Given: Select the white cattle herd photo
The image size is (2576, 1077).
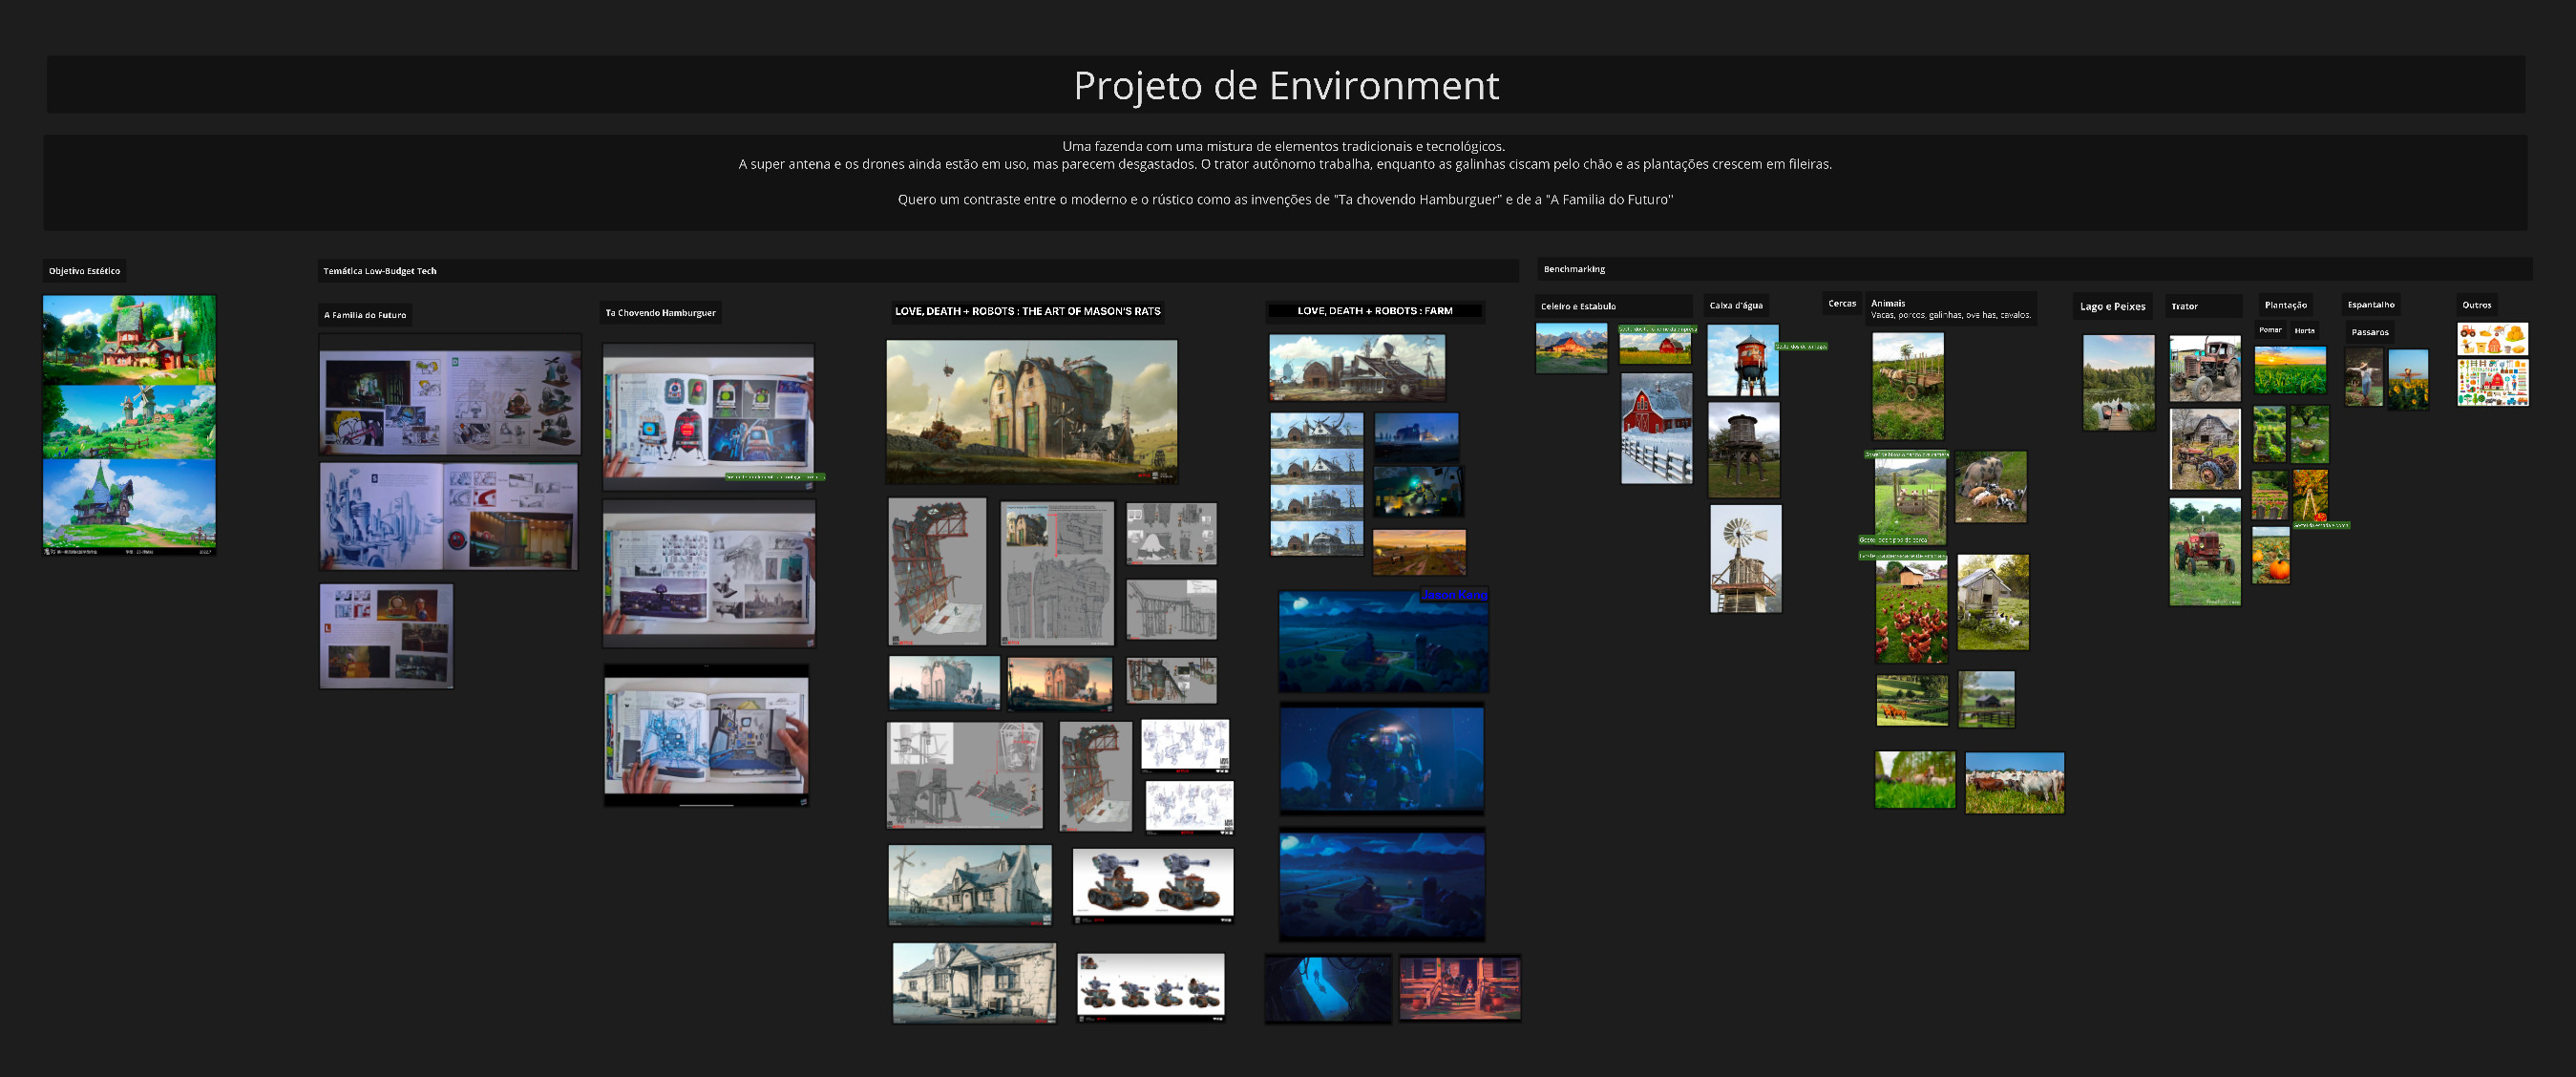Looking at the screenshot, I should point(2014,783).
